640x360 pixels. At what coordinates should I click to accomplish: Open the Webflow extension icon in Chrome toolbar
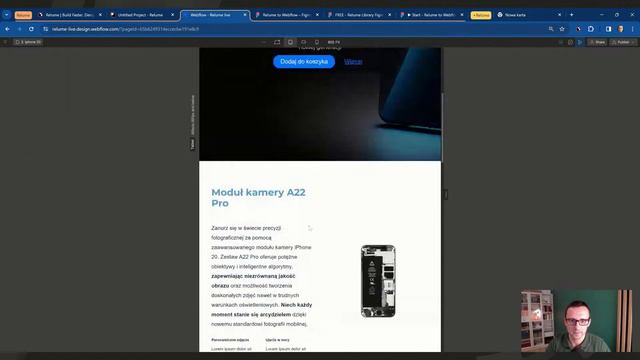click(x=578, y=29)
